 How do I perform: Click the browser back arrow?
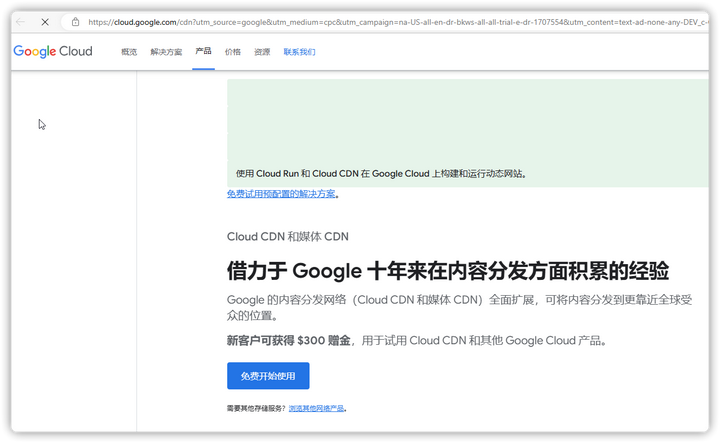click(20, 22)
